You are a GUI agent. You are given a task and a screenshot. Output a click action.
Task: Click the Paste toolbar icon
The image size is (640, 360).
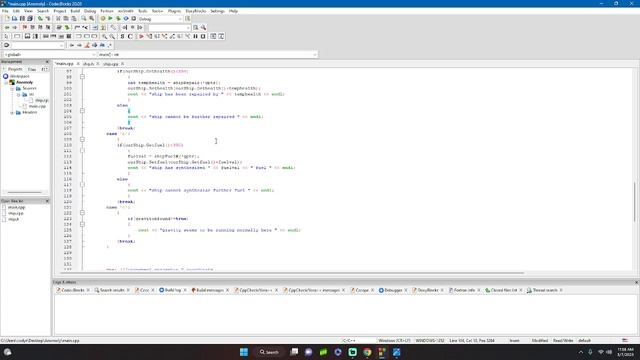73,19
